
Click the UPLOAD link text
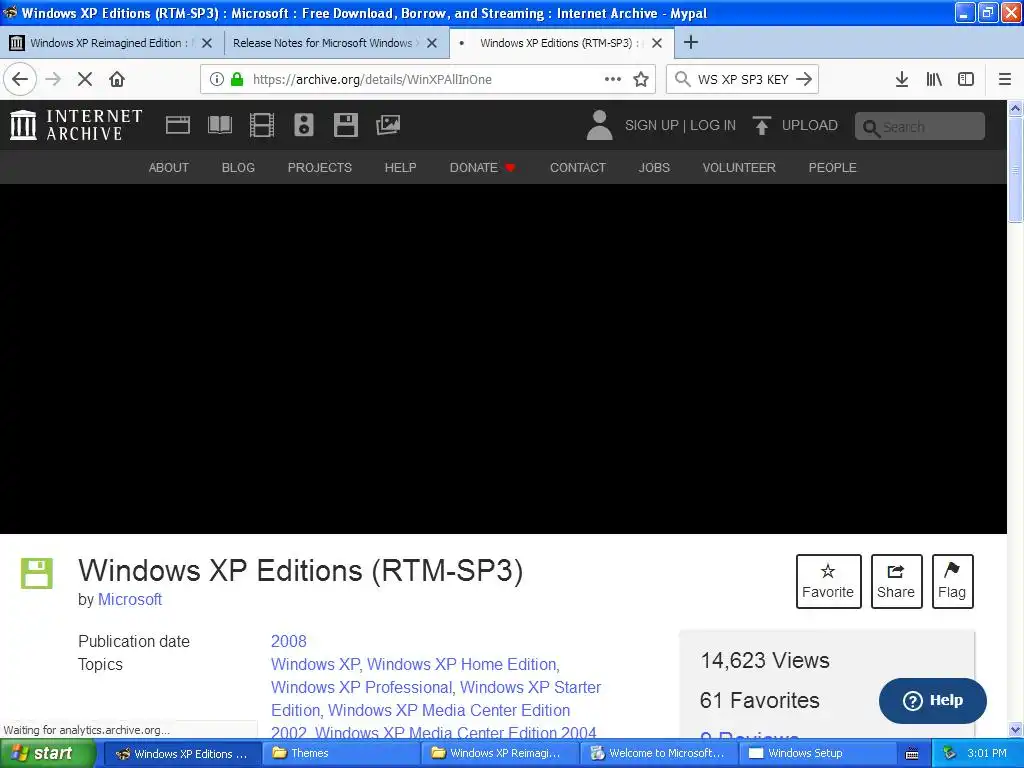[810, 125]
